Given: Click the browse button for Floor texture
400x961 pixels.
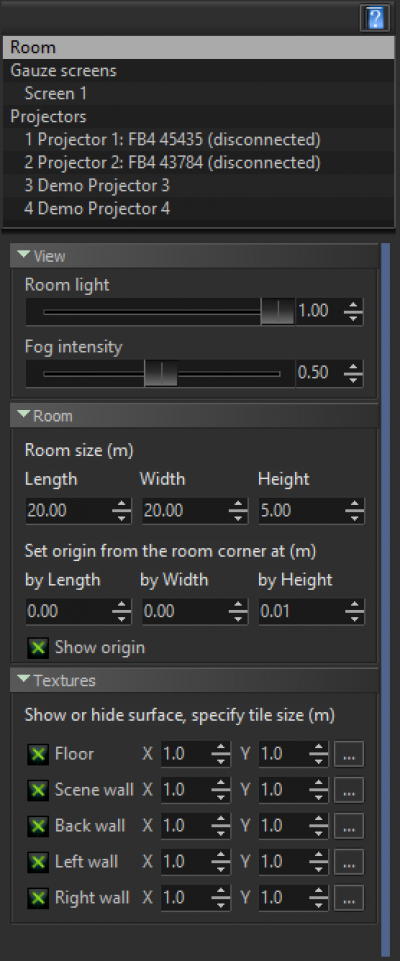Looking at the screenshot, I should point(349,754).
